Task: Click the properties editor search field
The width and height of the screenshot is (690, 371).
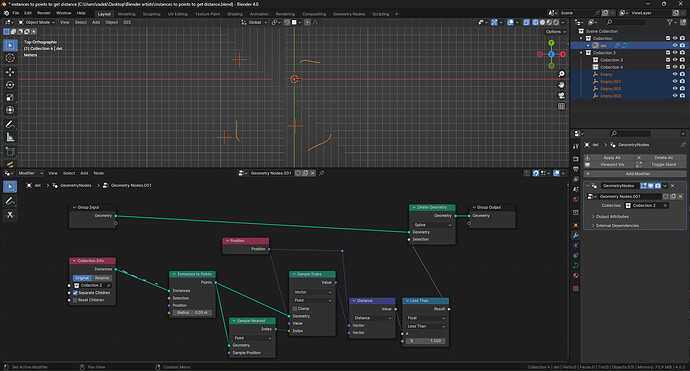Action: pos(630,133)
